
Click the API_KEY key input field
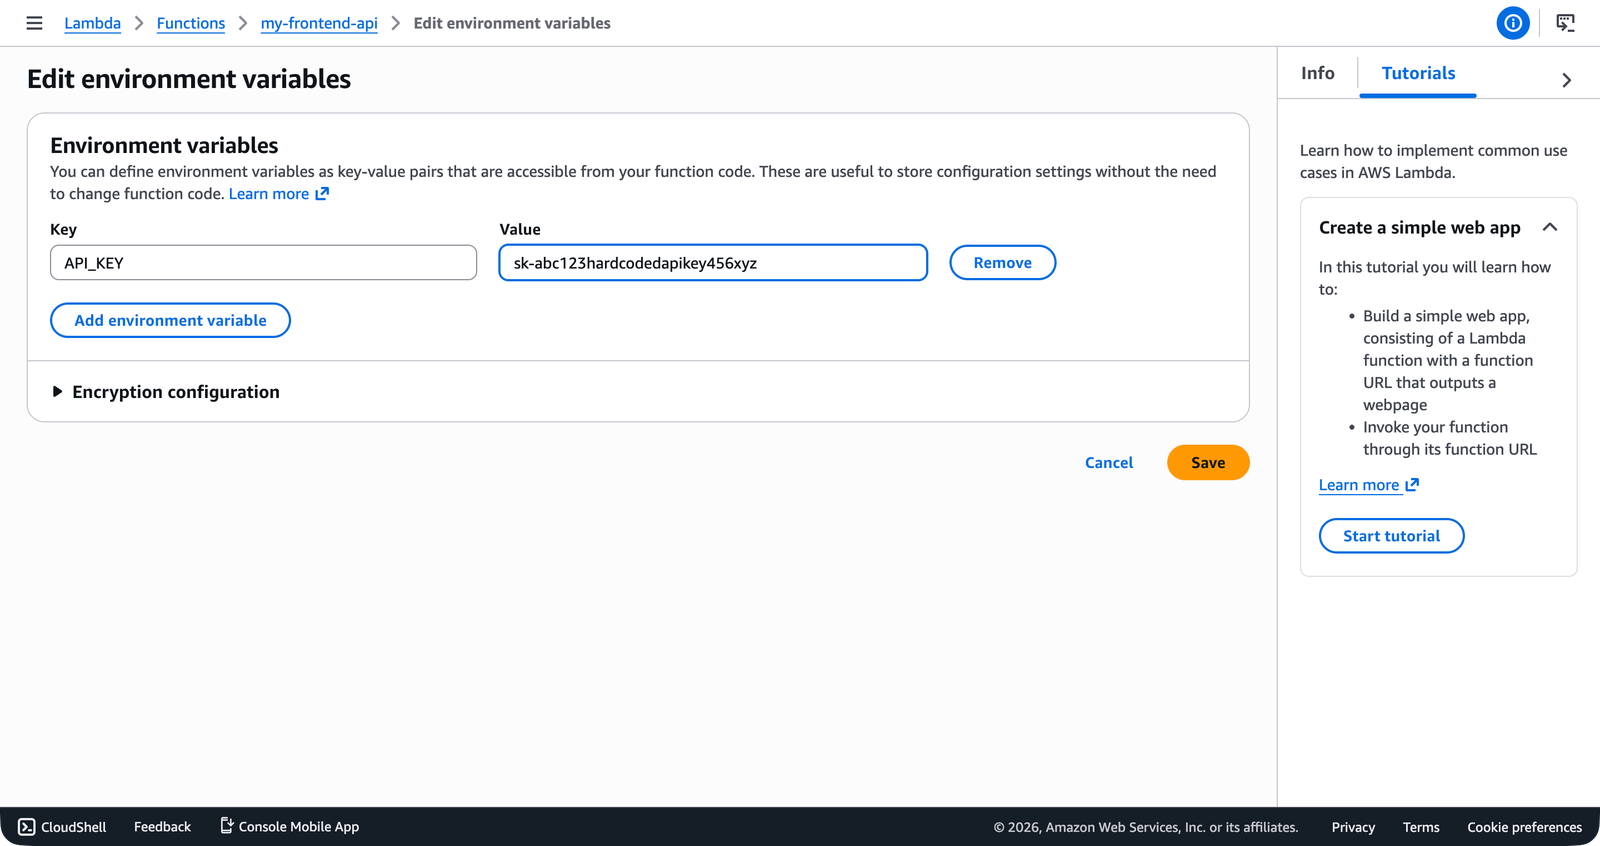264,263
